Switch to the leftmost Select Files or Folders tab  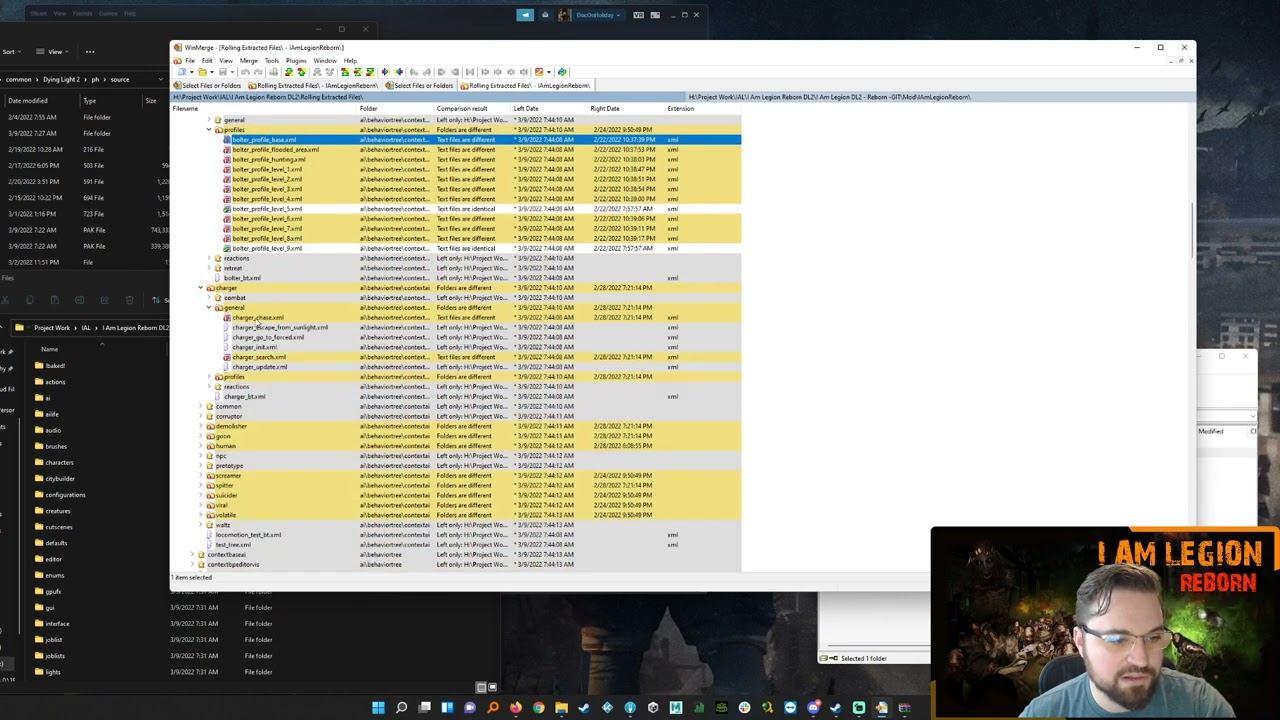pos(209,86)
